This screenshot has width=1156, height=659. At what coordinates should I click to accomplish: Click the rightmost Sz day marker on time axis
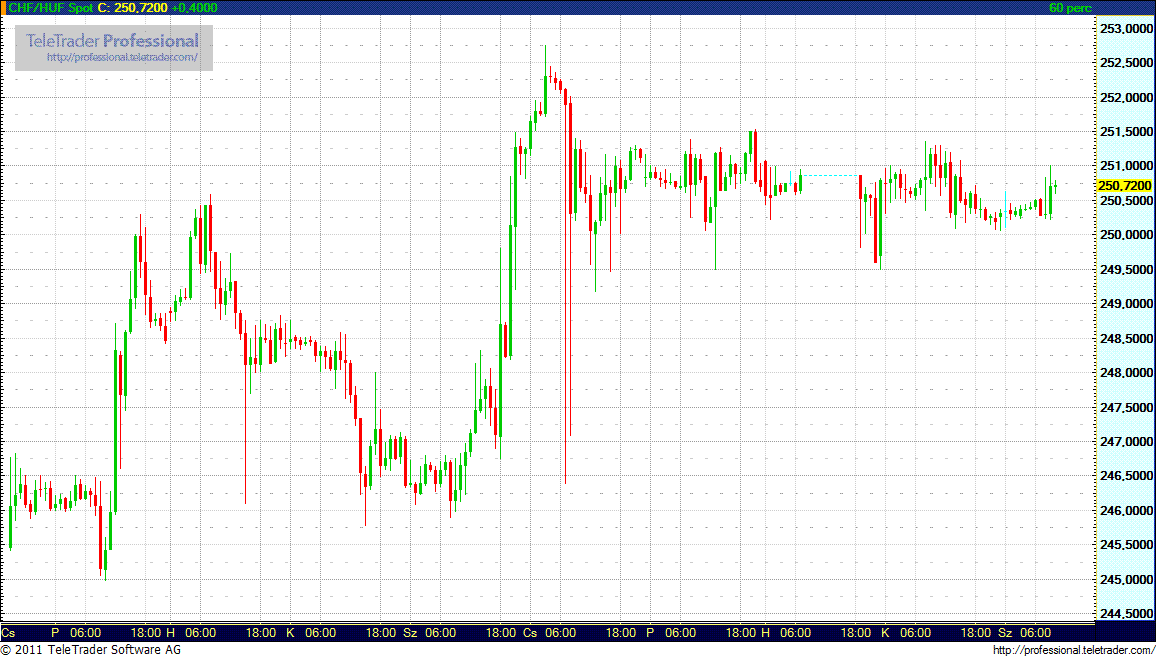[1005, 633]
